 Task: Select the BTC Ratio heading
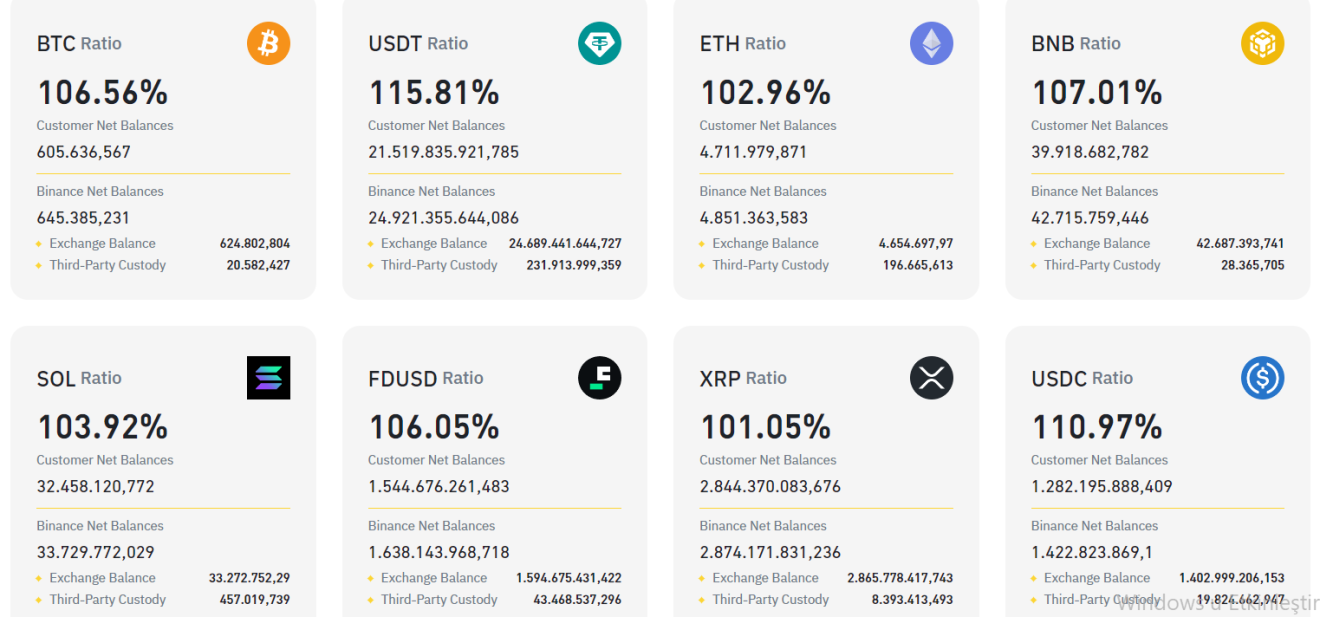pos(79,44)
